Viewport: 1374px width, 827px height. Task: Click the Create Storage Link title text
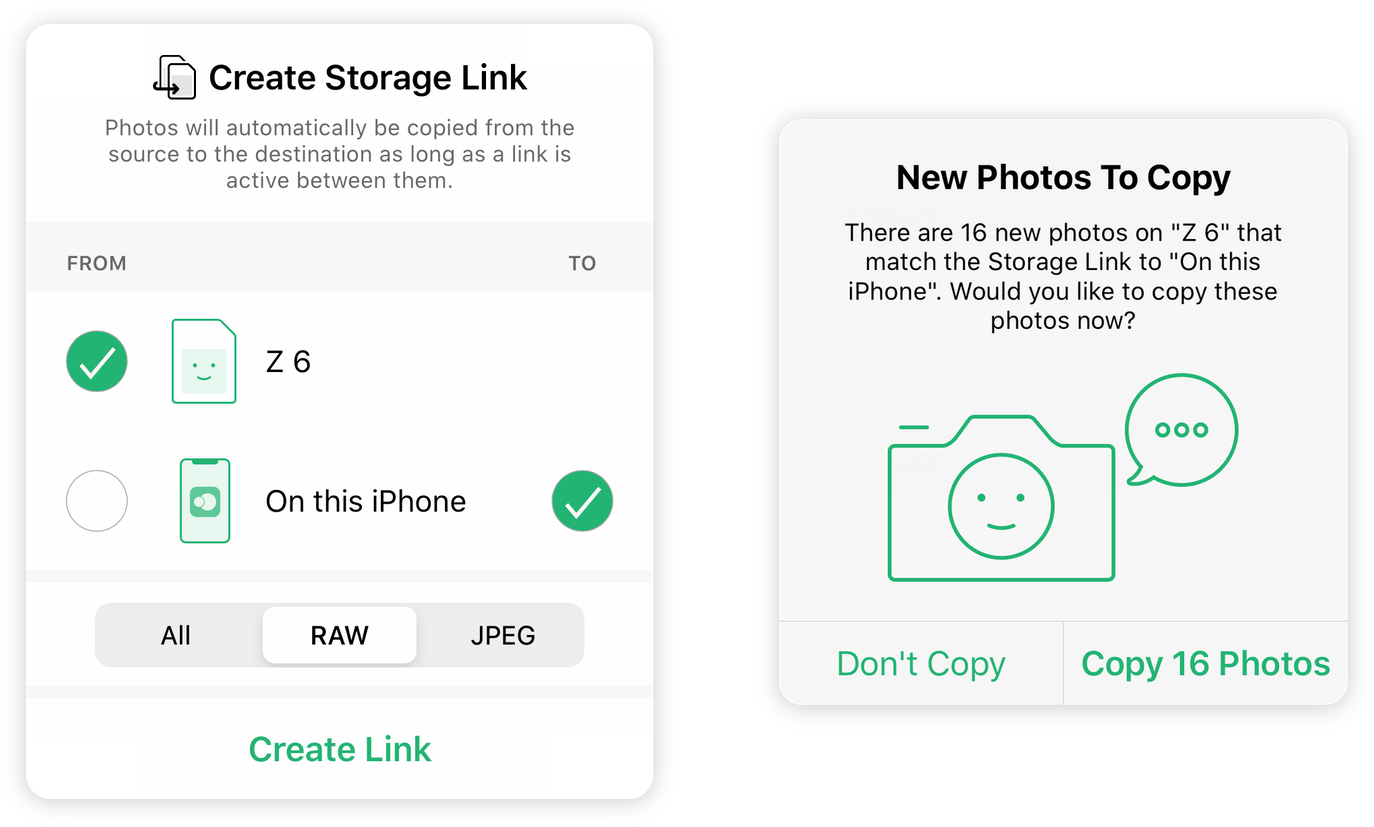pyautogui.click(x=368, y=78)
